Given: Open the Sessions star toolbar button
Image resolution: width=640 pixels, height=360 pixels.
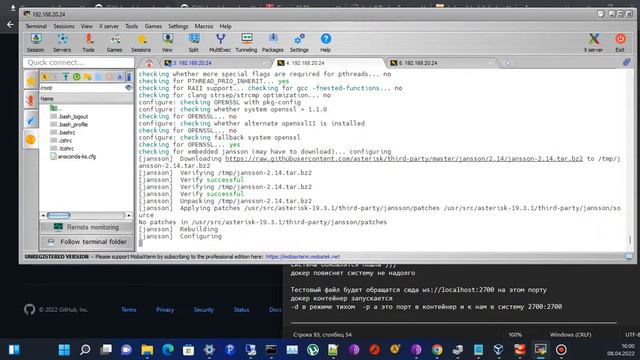Looking at the screenshot, I should 141,43.
